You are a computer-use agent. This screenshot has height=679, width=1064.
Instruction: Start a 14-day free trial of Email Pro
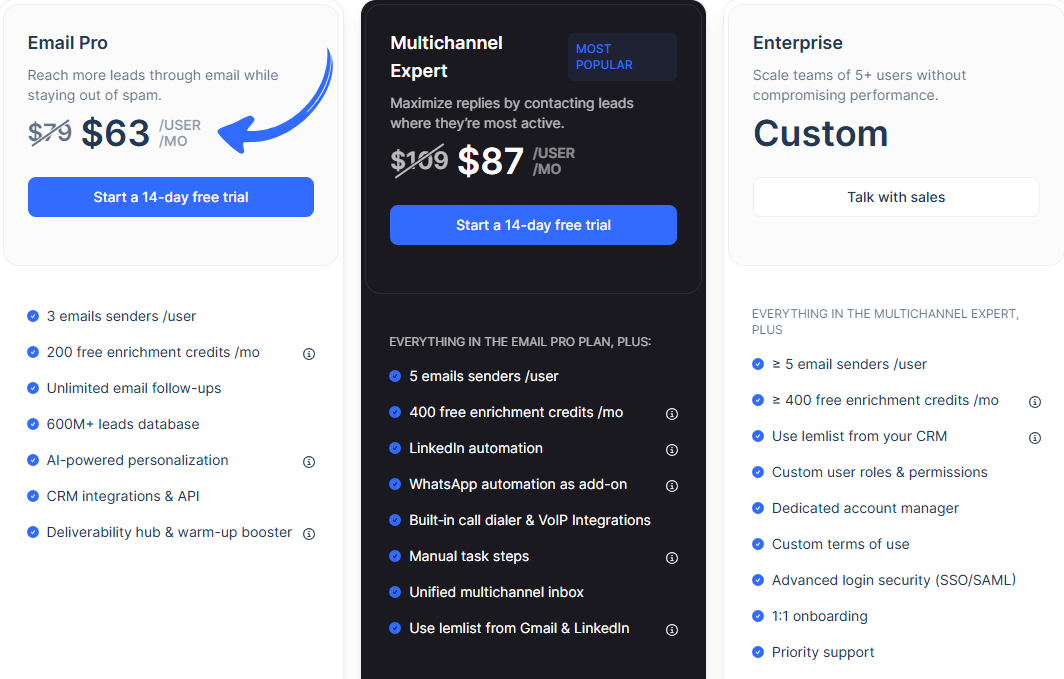coord(170,197)
